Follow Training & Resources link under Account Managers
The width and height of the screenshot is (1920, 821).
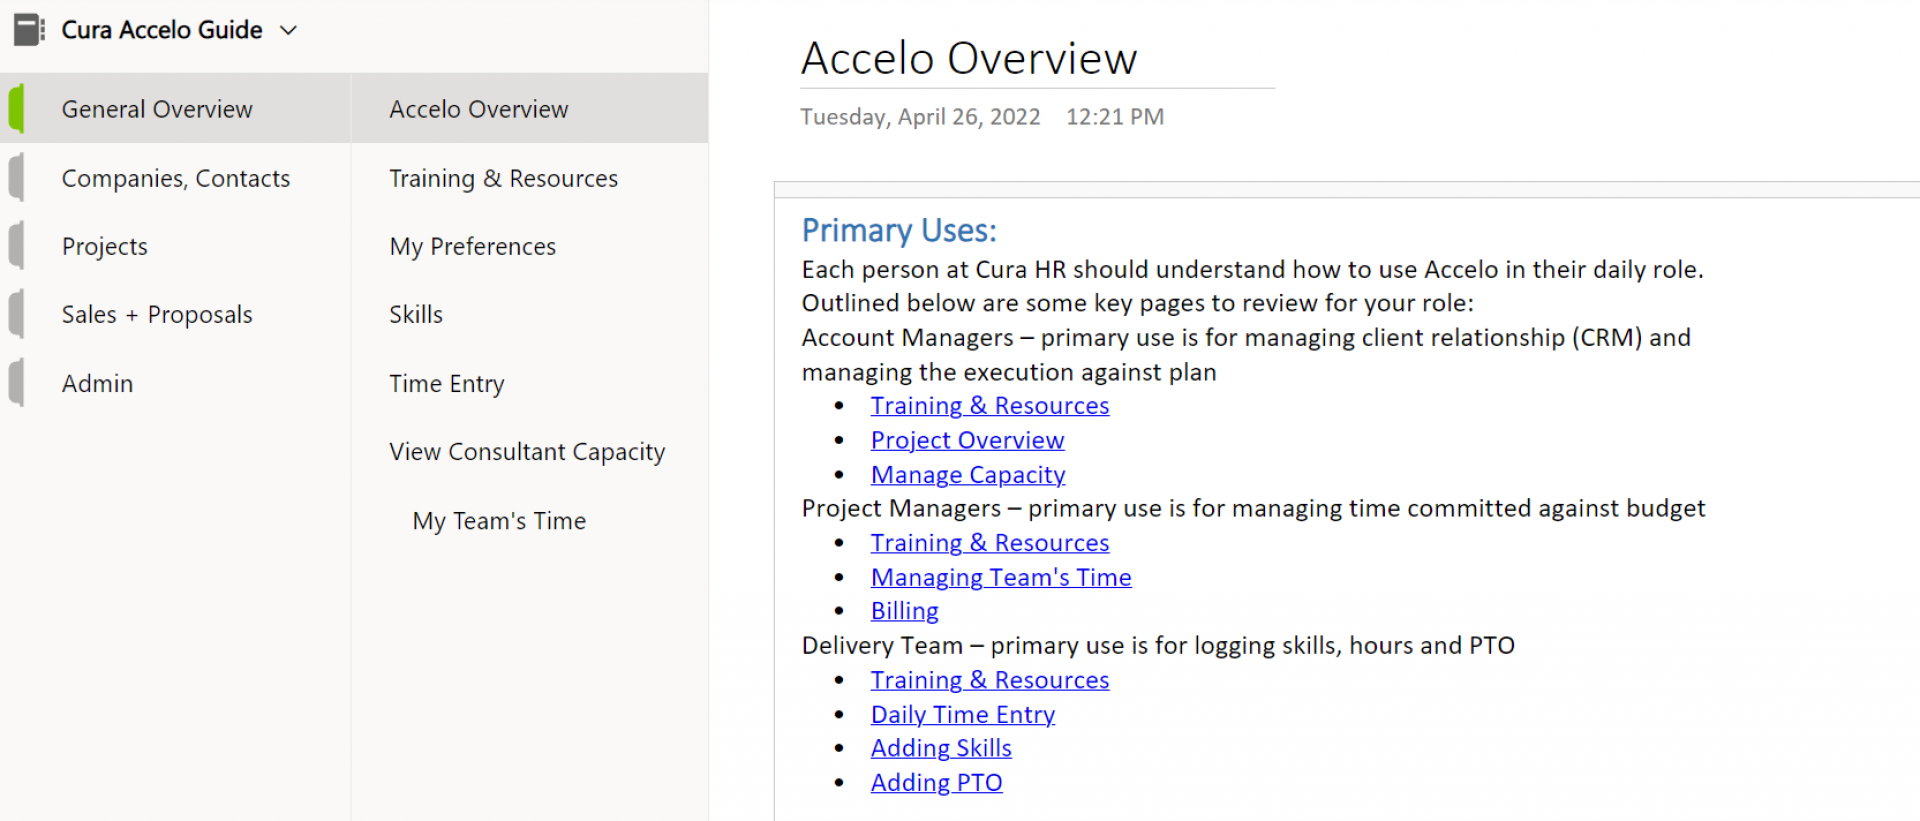[990, 405]
